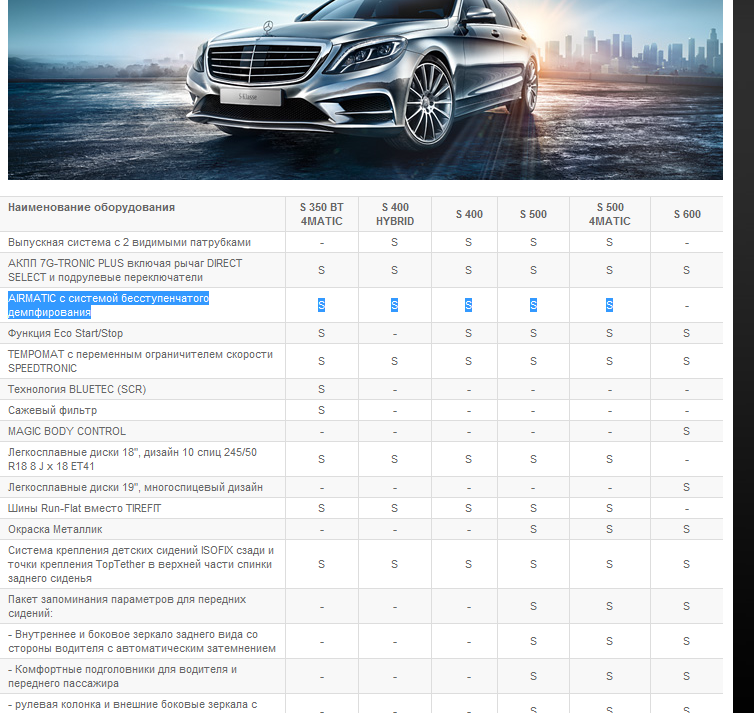Viewport: 754px width, 713px height.
Task: Click the S in 'Сажевый фильтр' row under S 350 BT
Action: tap(321, 410)
